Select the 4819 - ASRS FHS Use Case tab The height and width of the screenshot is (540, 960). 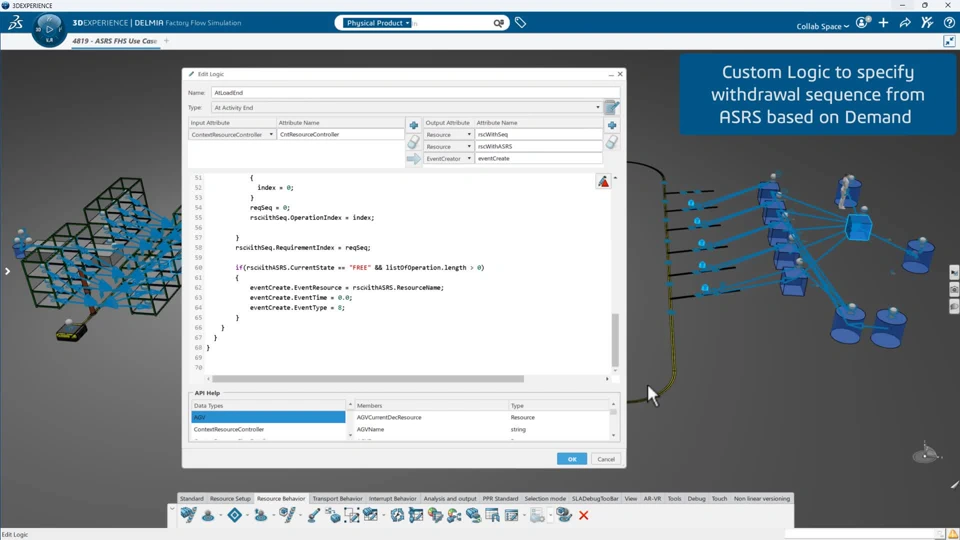click(x=114, y=41)
